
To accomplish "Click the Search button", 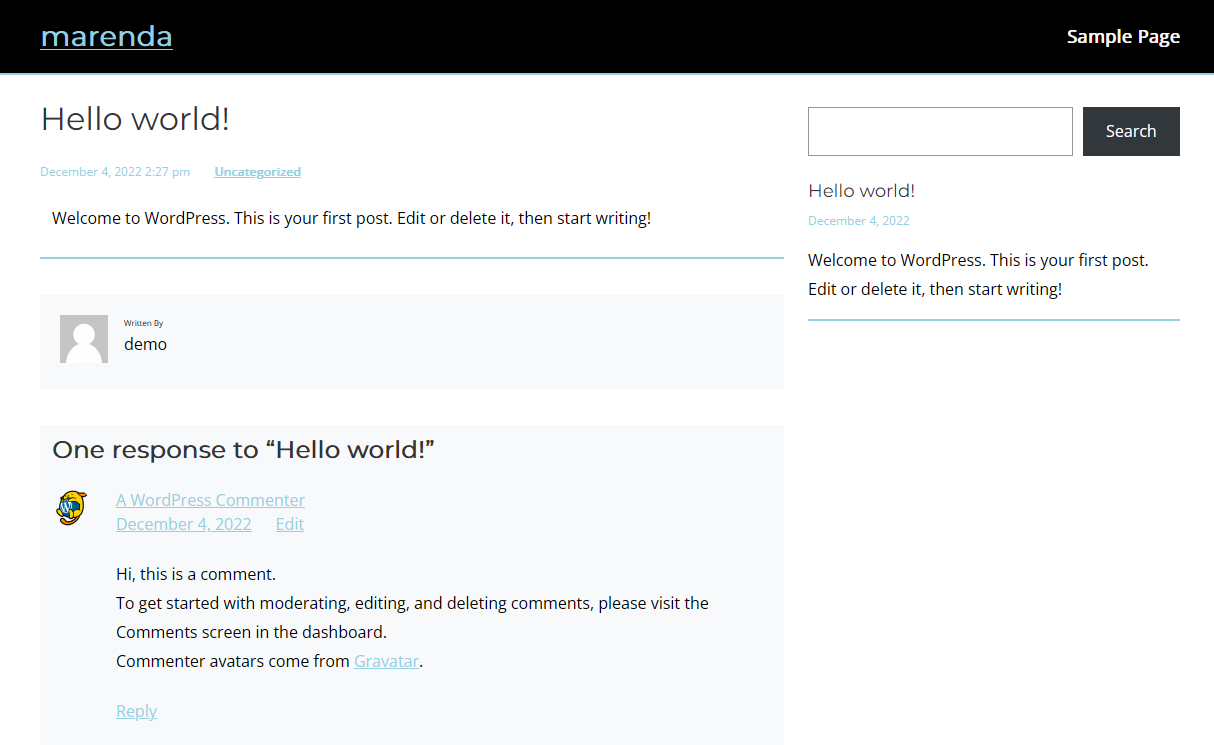I will pos(1131,131).
